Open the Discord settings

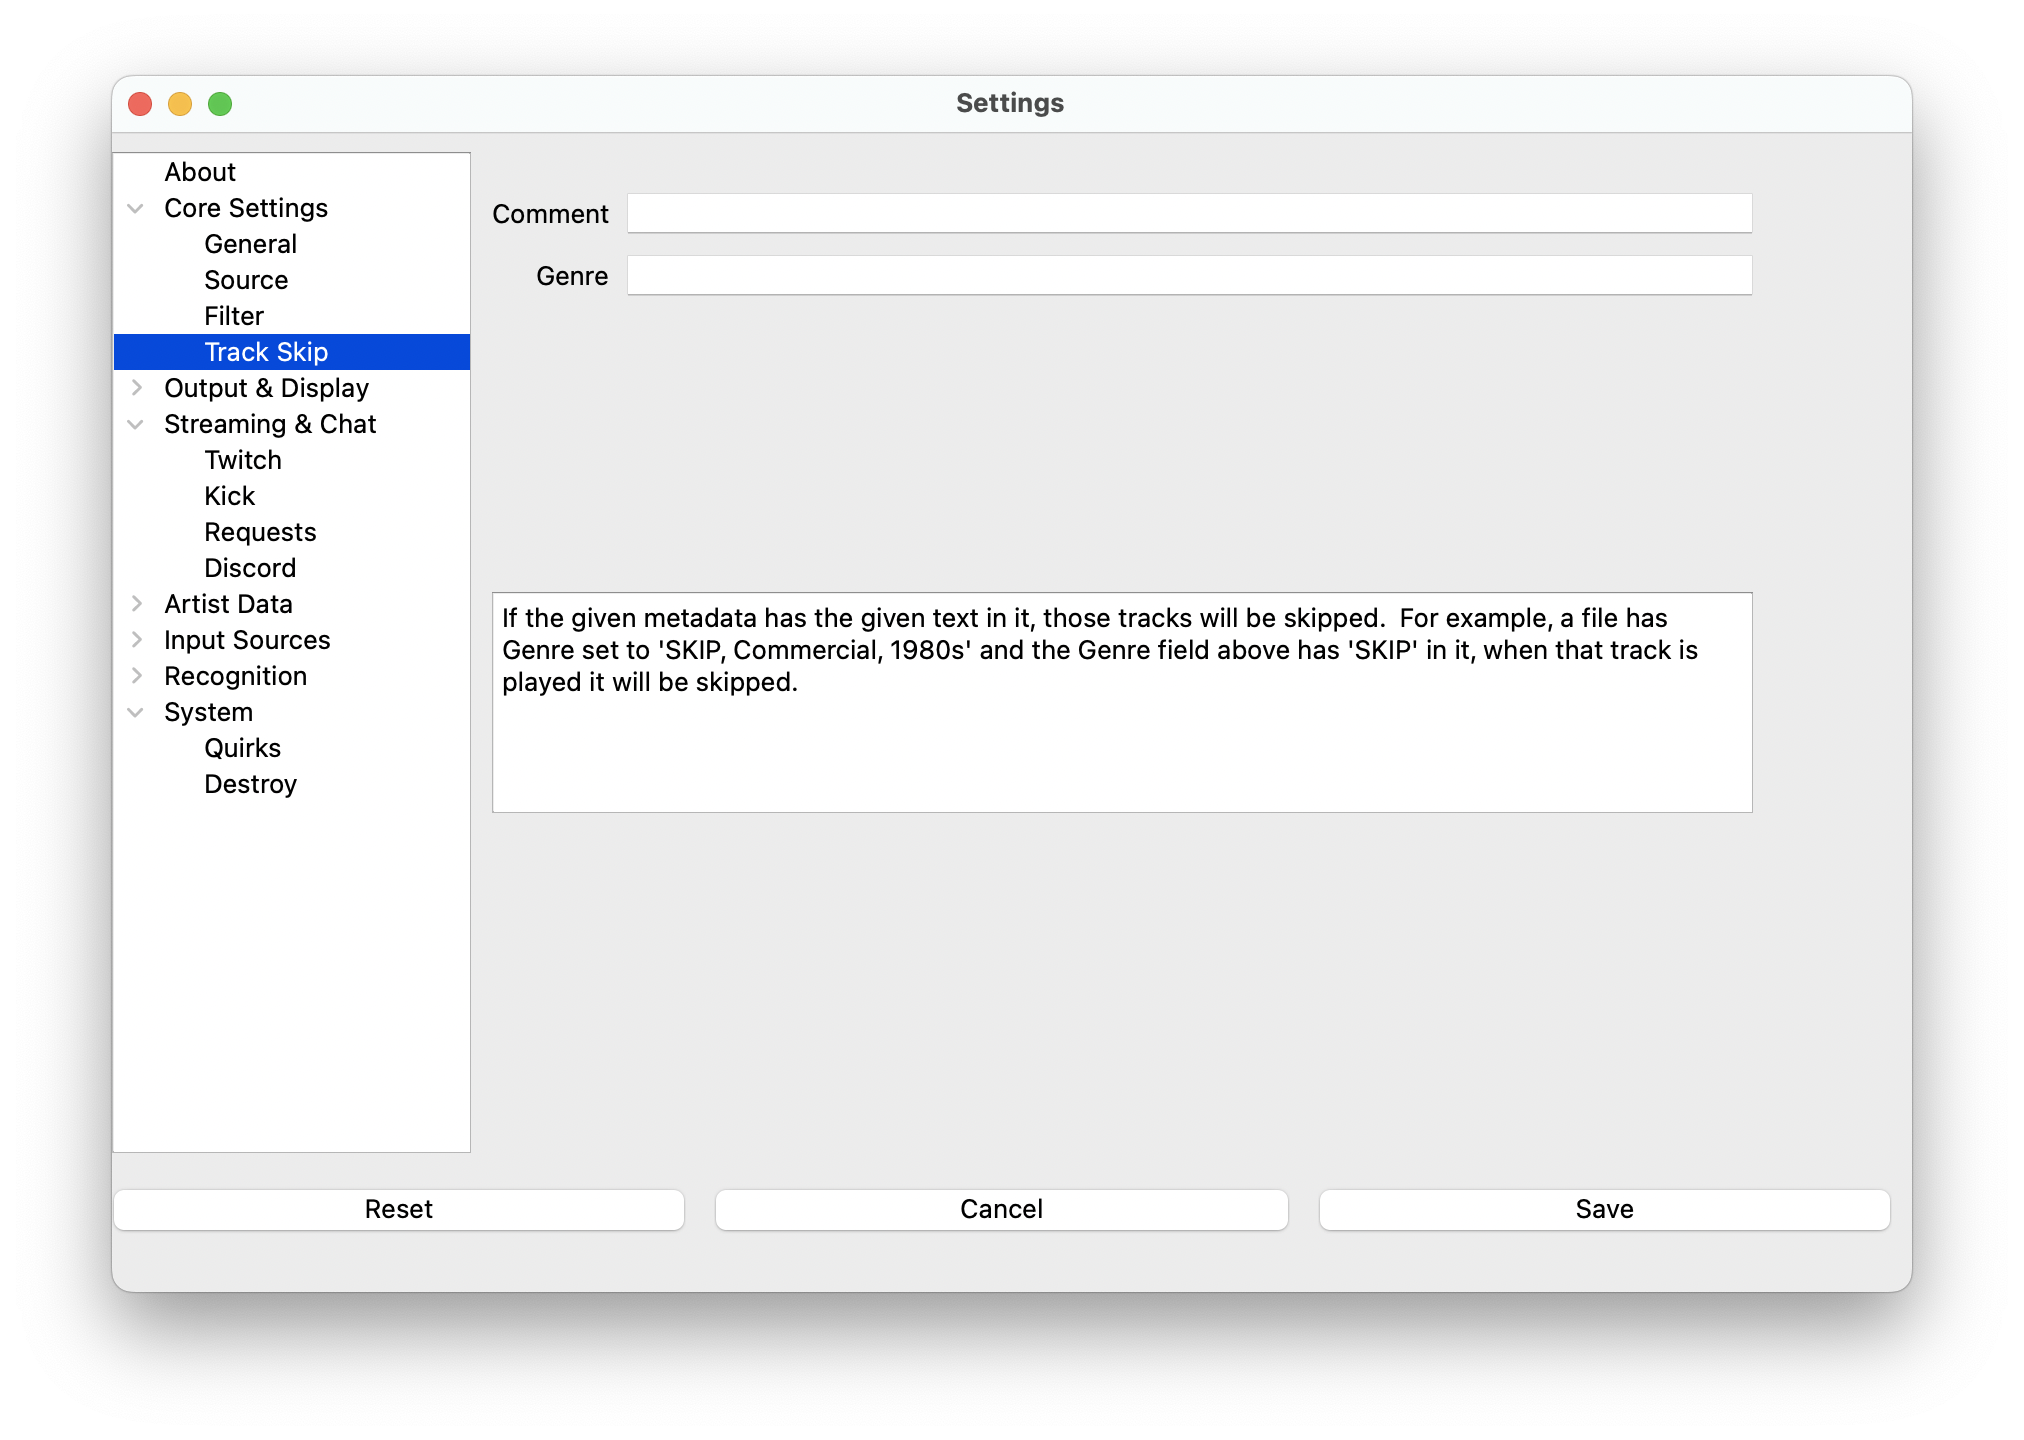pos(250,568)
